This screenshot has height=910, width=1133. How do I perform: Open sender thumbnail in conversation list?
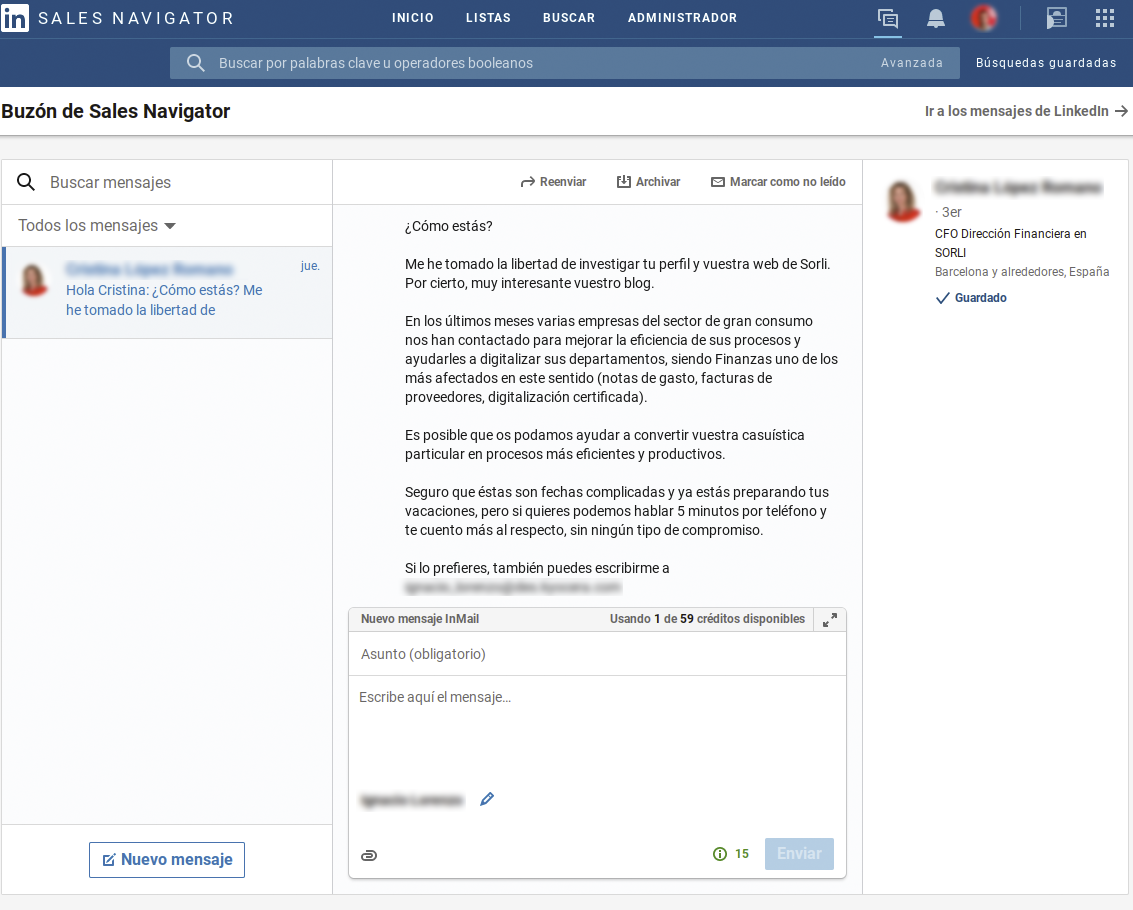[x=34, y=280]
